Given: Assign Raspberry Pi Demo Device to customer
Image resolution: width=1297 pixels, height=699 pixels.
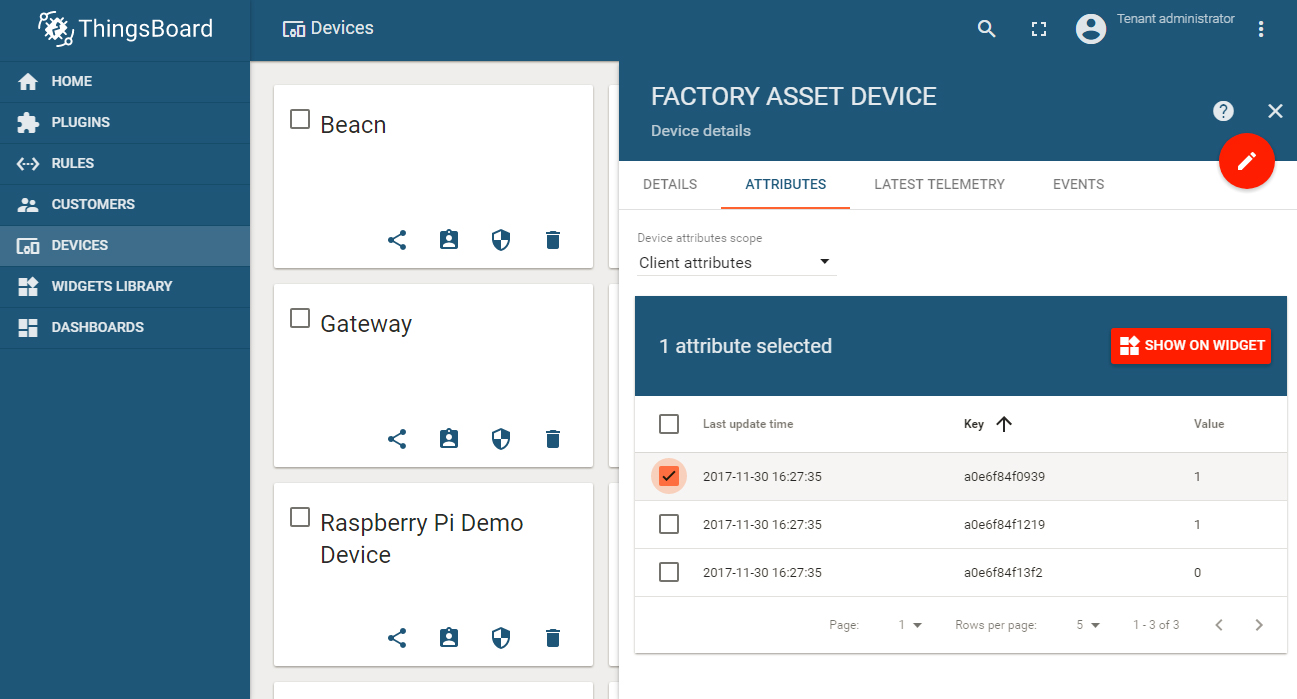Looking at the screenshot, I should pos(449,638).
